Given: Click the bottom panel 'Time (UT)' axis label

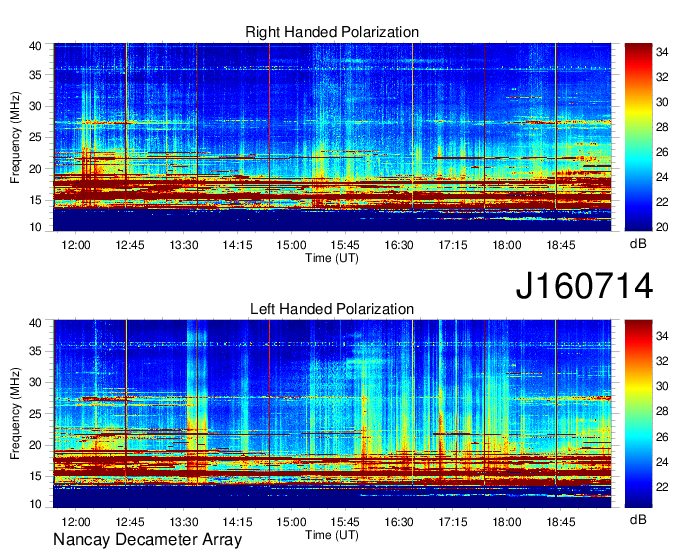Looking at the screenshot, I should pyautogui.click(x=332, y=535).
